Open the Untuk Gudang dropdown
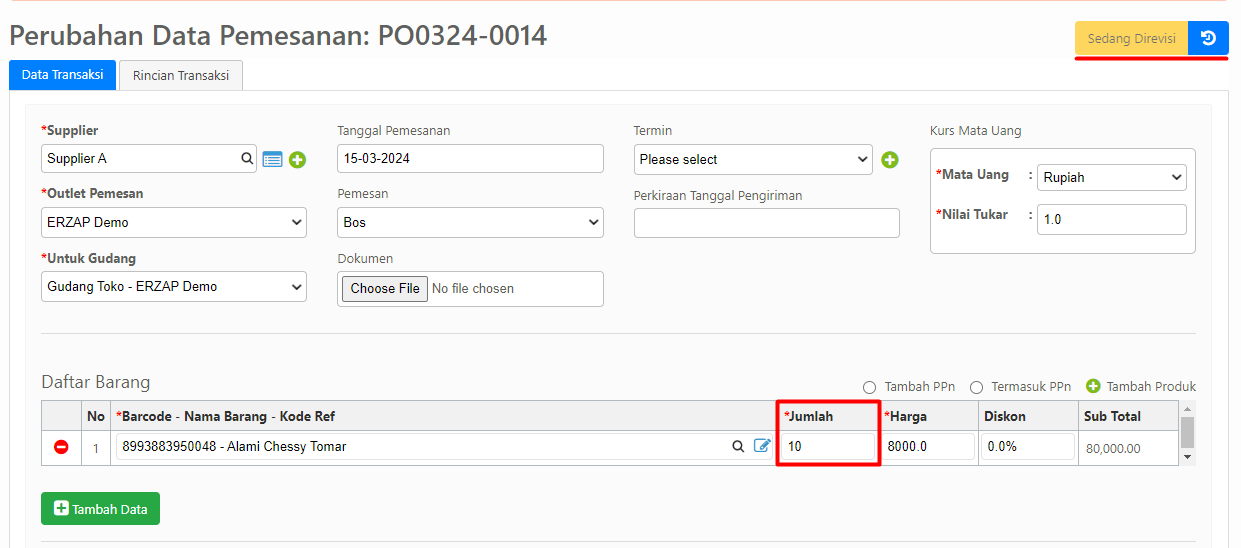1241x548 pixels. click(174, 286)
